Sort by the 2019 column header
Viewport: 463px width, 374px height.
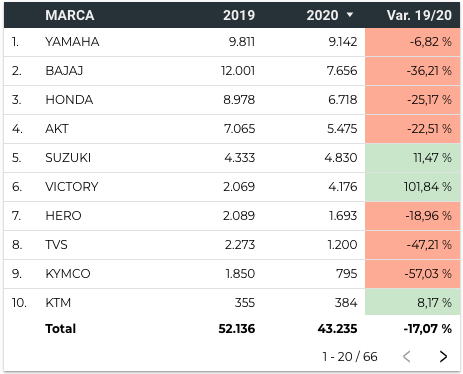pos(239,15)
